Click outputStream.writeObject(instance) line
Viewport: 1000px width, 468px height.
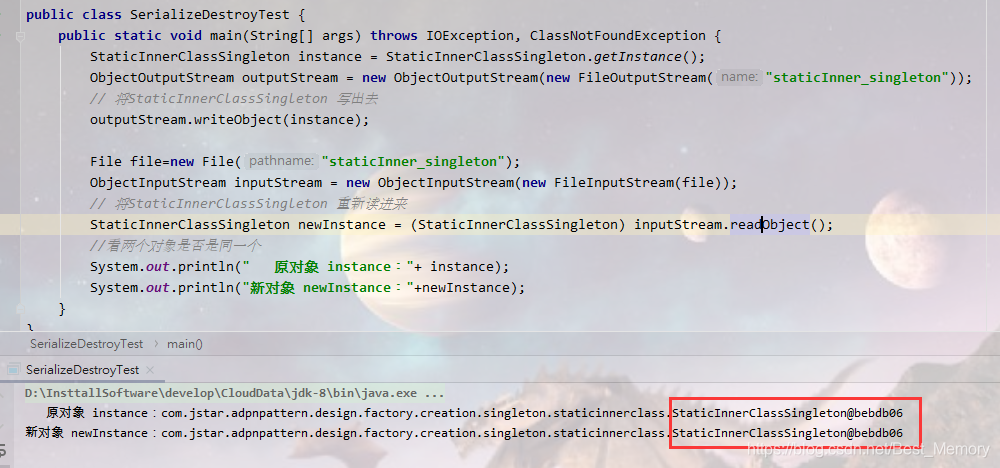coord(230,120)
